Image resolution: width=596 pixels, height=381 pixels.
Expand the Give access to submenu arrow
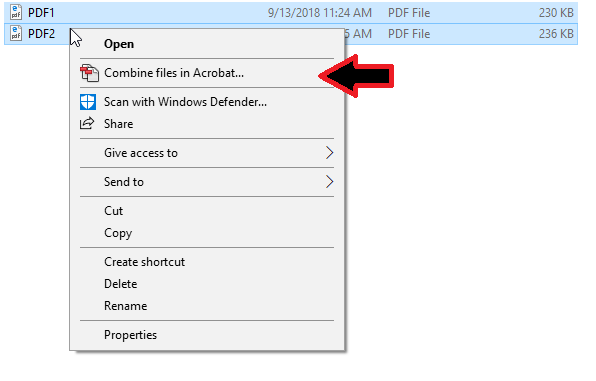pyautogui.click(x=329, y=153)
